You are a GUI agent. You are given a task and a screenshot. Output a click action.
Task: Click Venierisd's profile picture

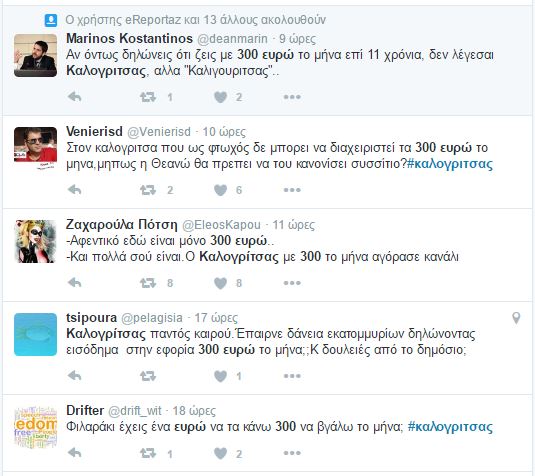pyautogui.click(x=35, y=148)
